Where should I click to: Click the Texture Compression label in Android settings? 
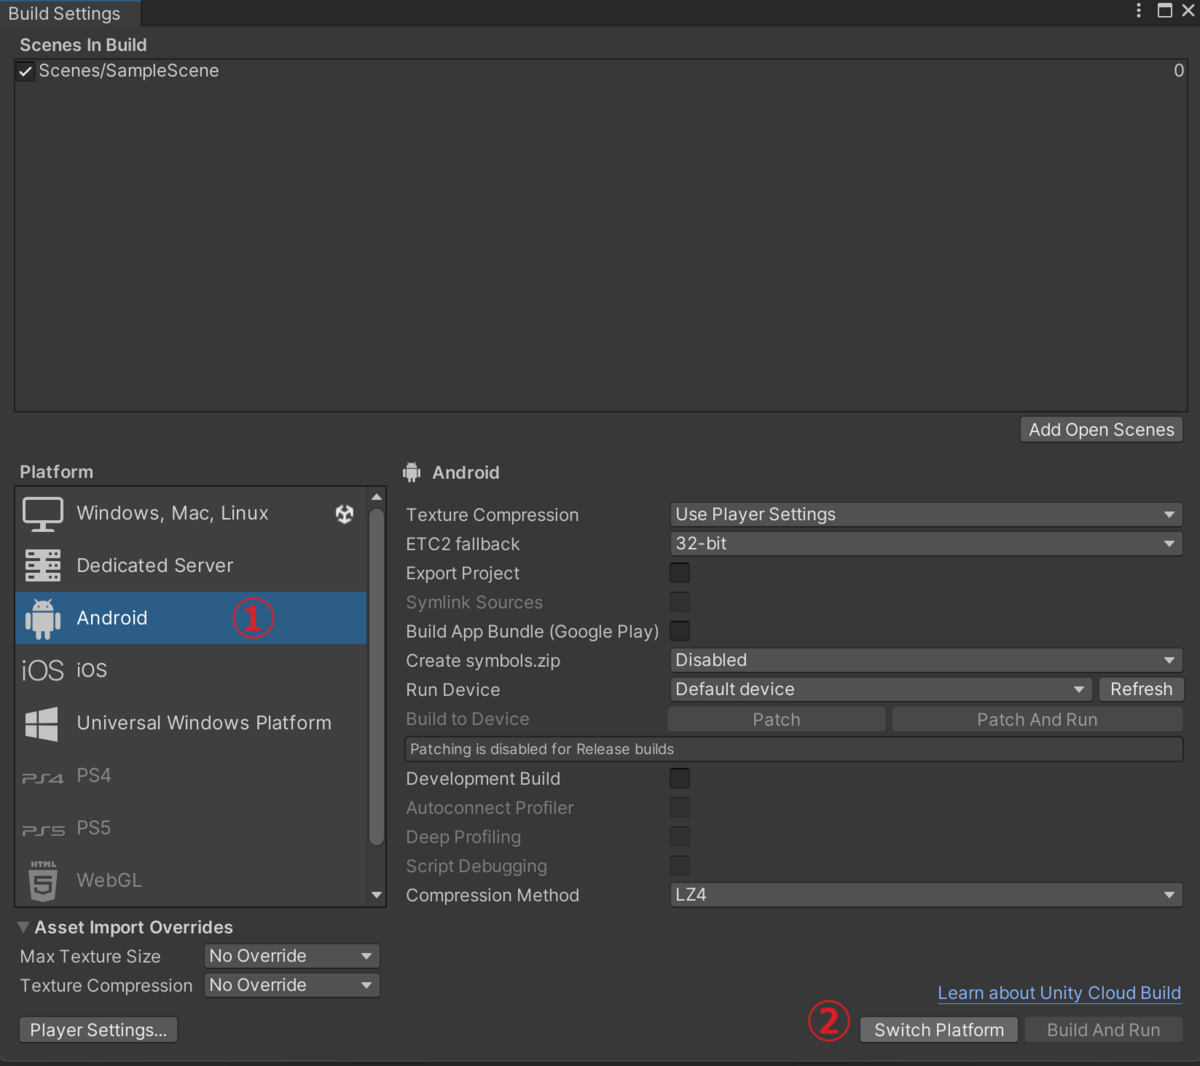pyautogui.click(x=492, y=515)
